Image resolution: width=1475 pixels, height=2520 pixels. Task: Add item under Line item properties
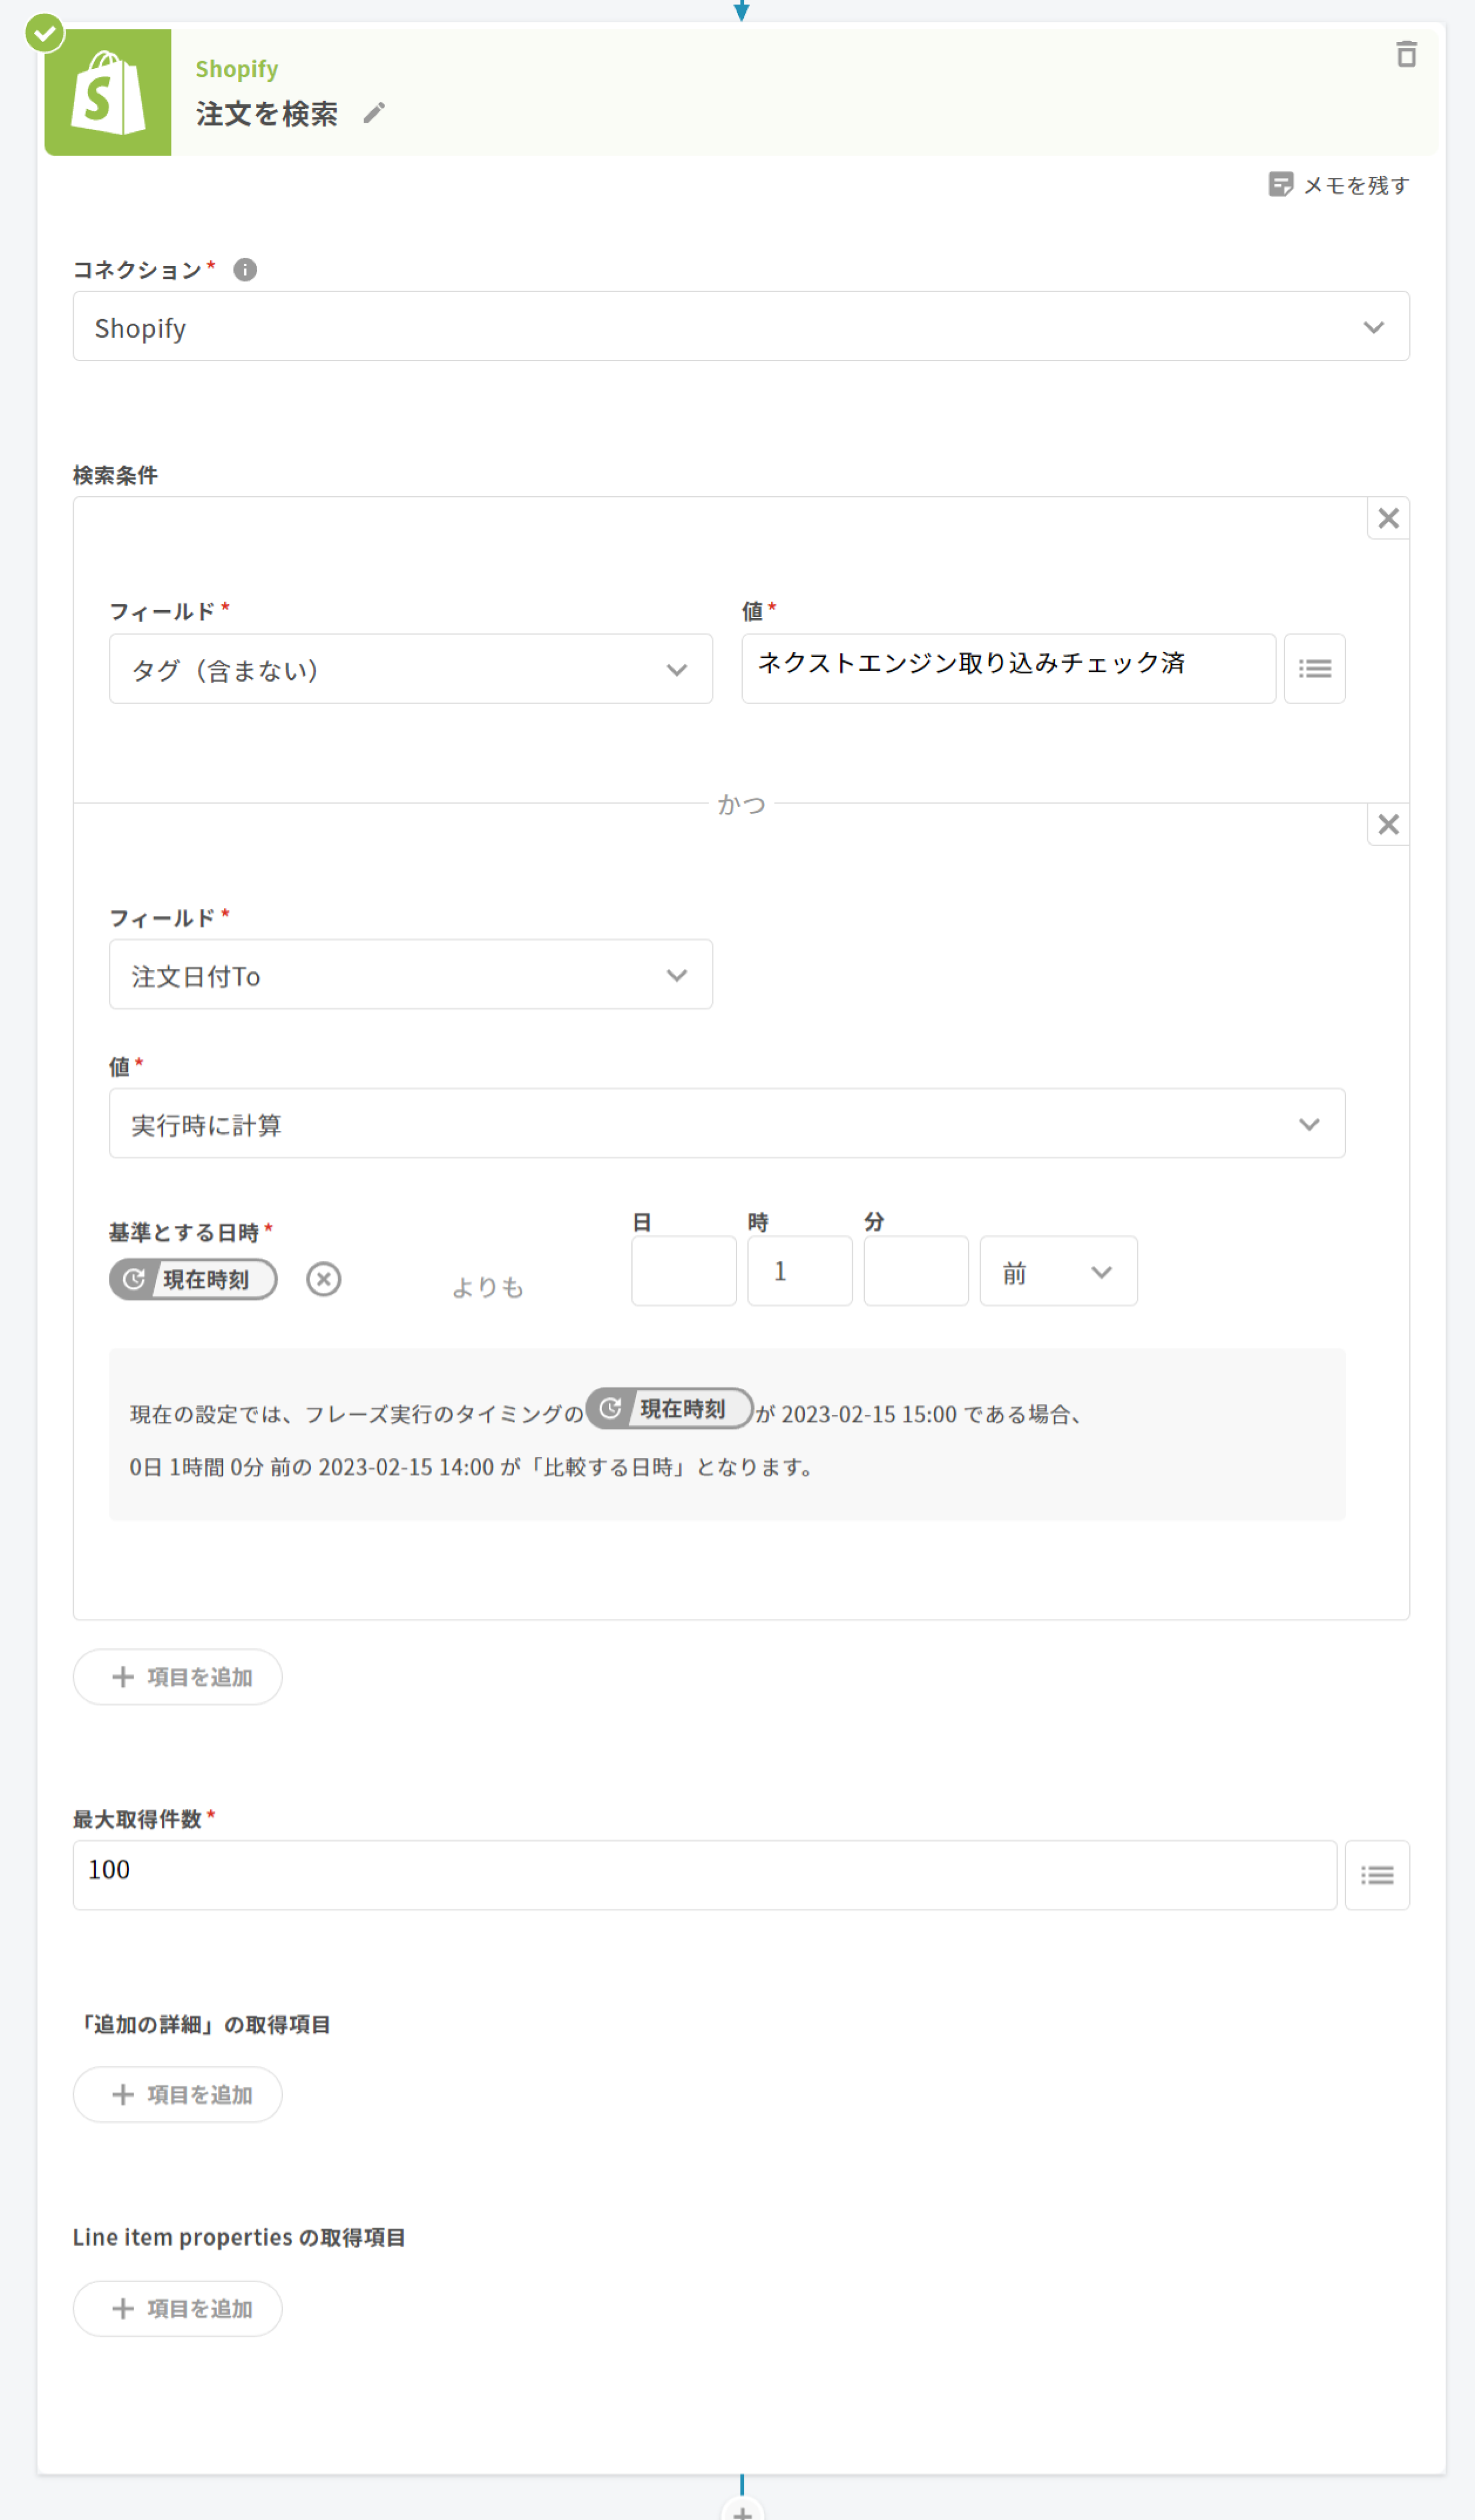pos(178,2308)
